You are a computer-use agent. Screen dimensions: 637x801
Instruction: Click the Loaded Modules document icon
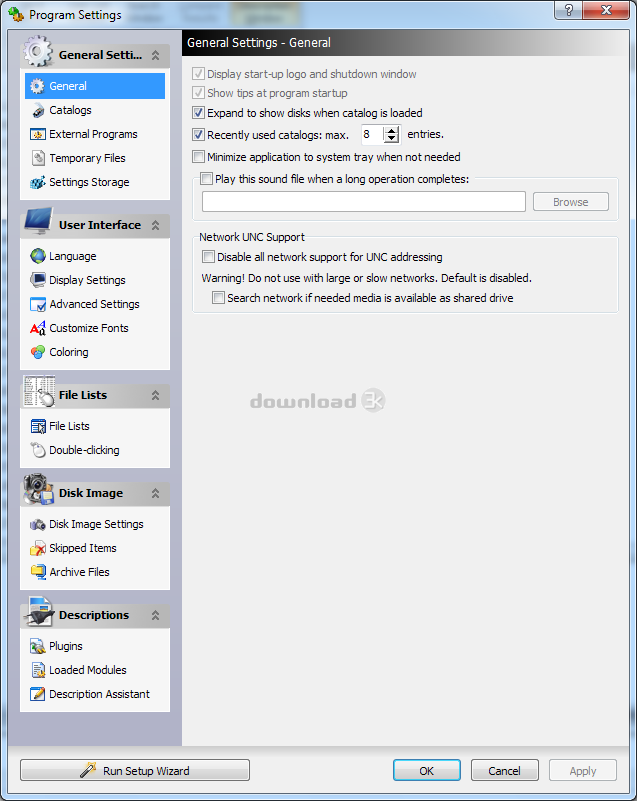[38, 670]
